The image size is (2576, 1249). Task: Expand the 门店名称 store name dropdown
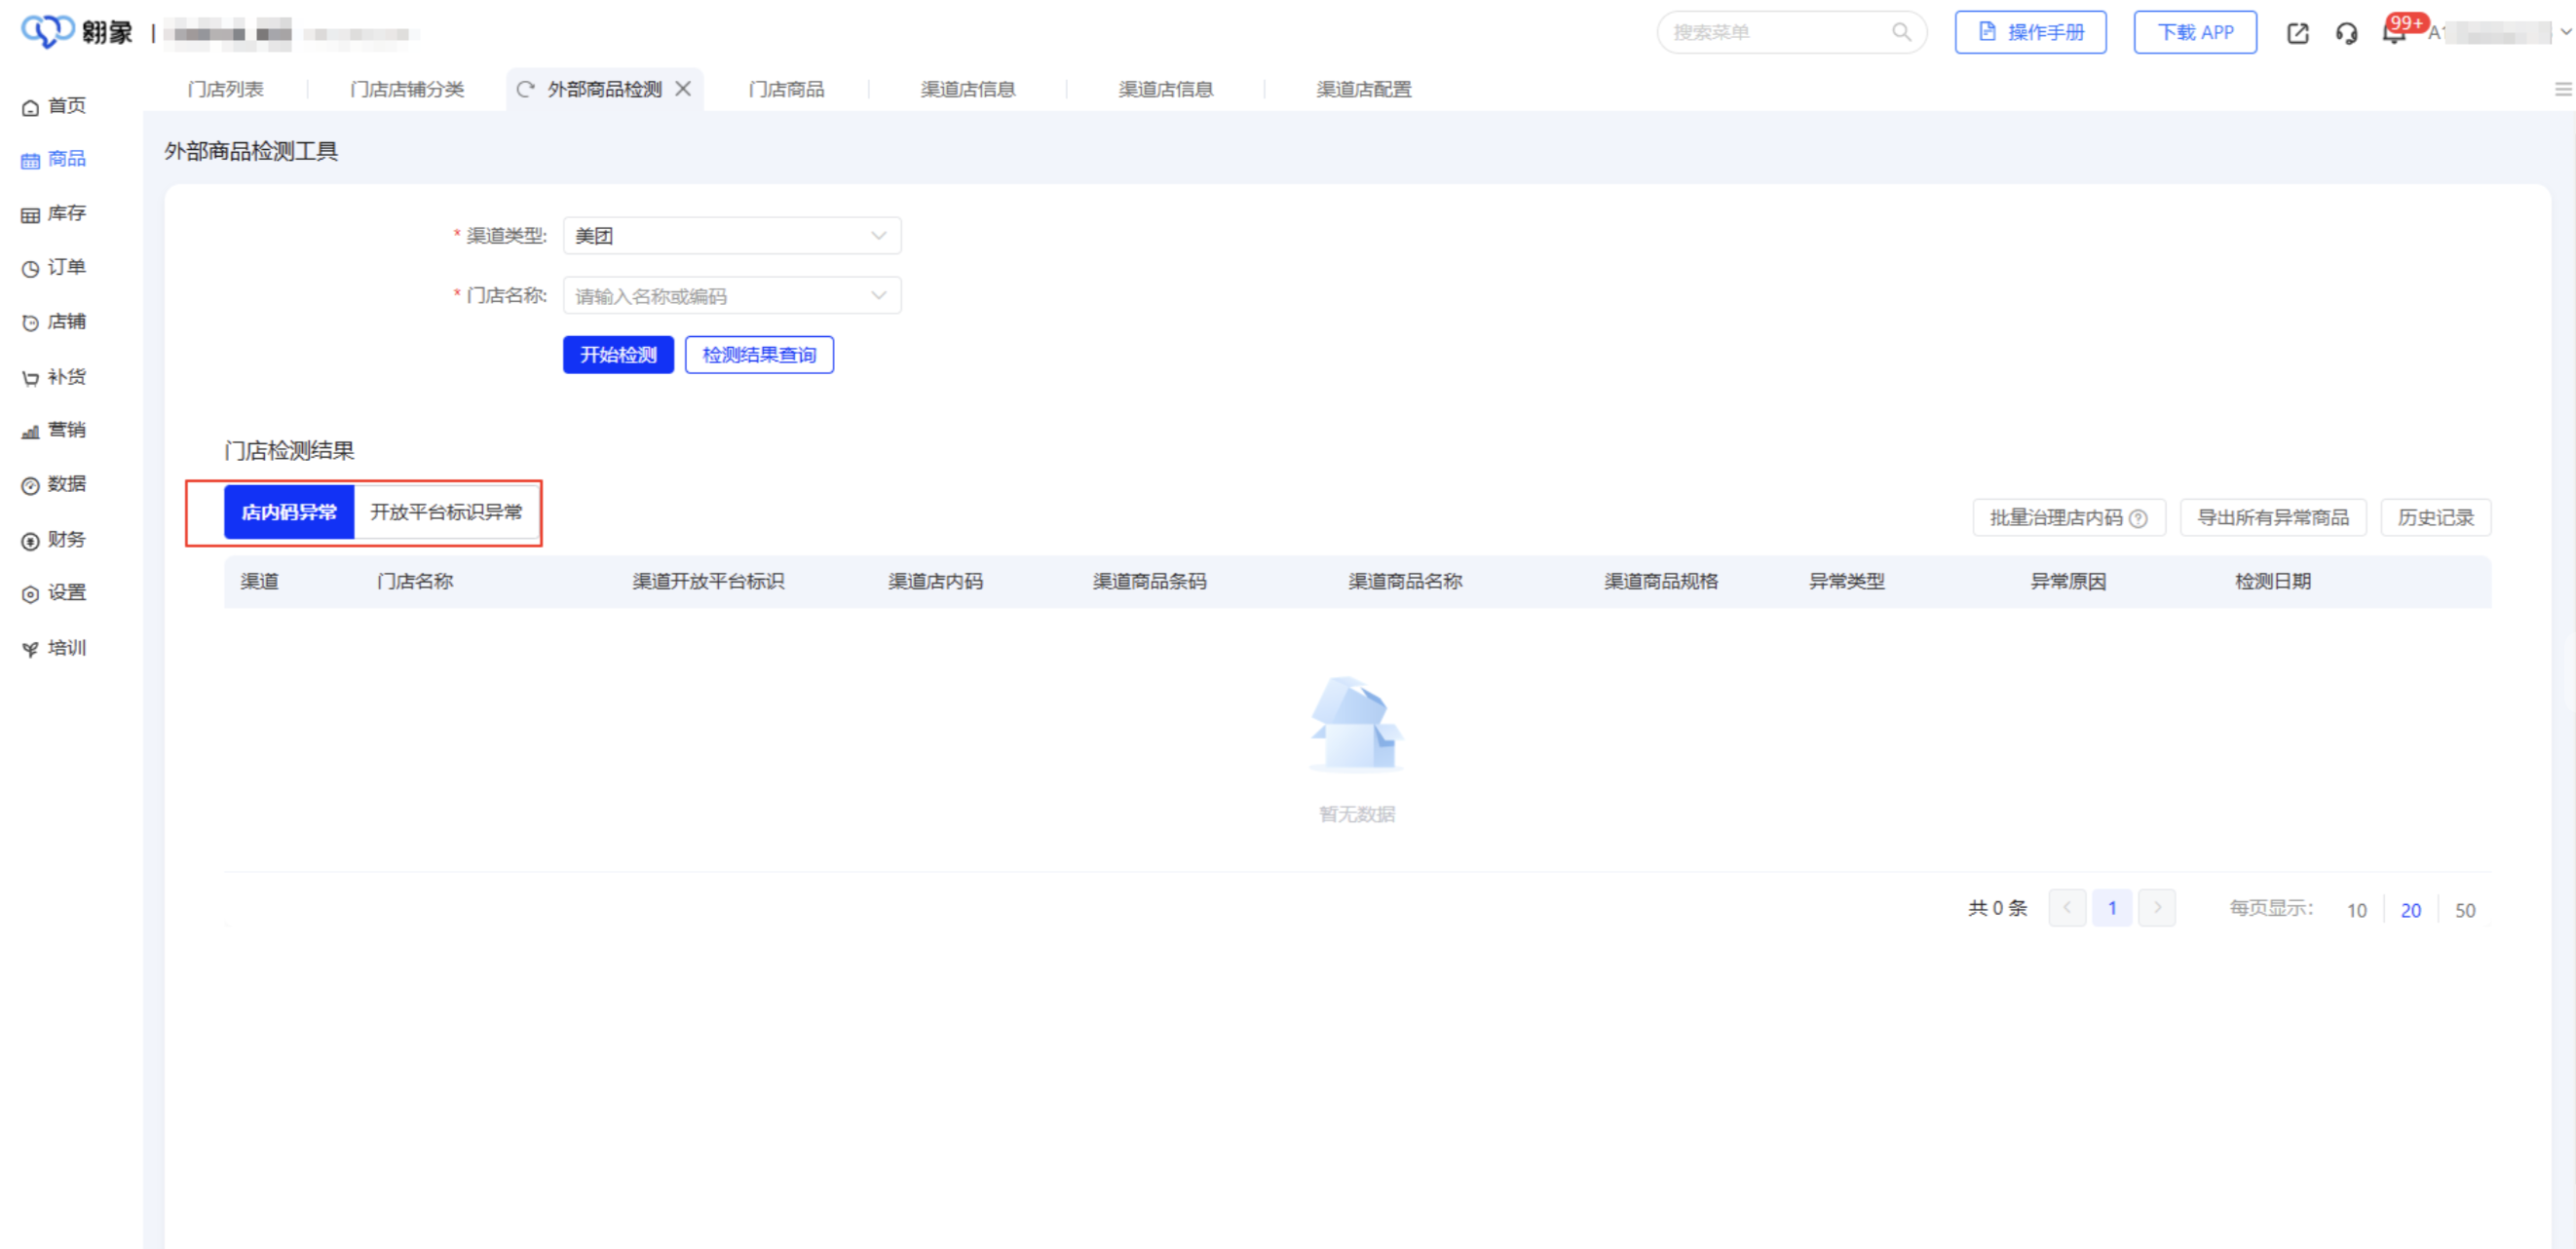[x=731, y=295]
